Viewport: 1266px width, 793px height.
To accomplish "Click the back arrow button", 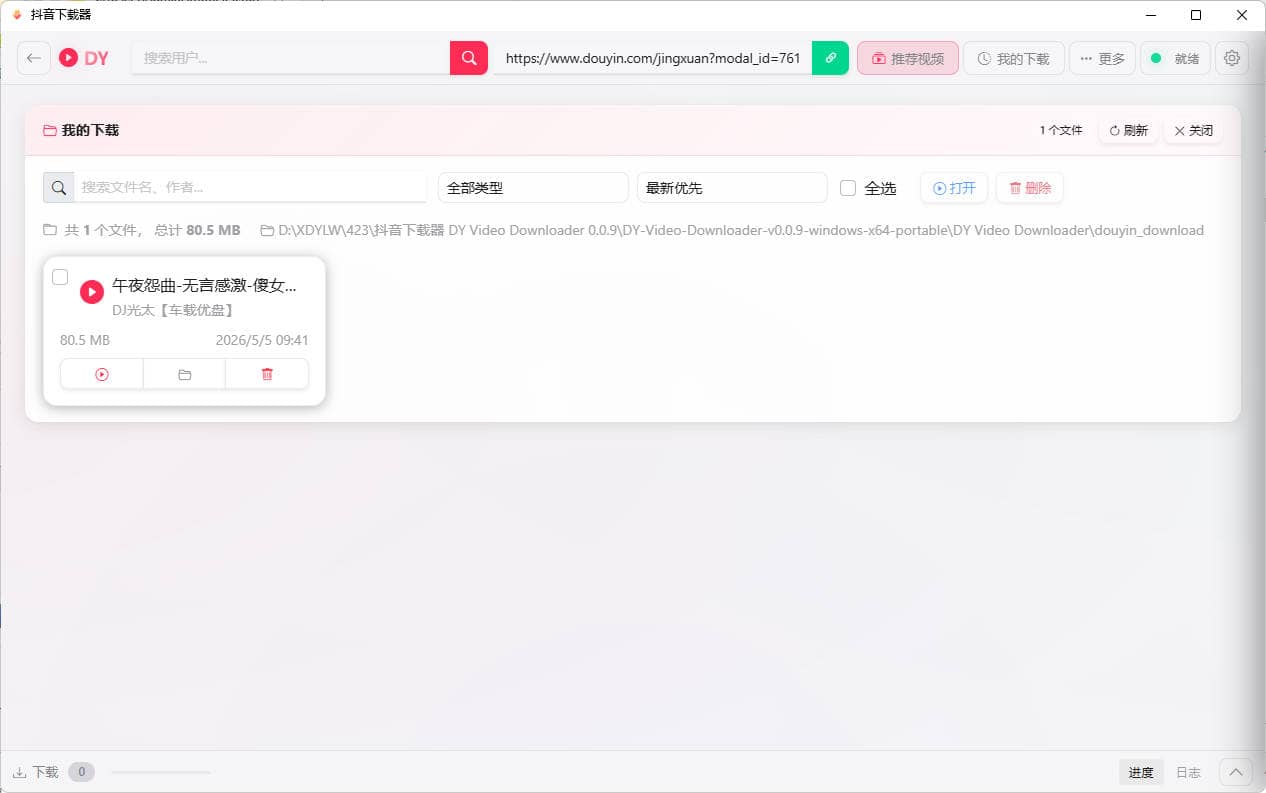I will click(x=34, y=58).
